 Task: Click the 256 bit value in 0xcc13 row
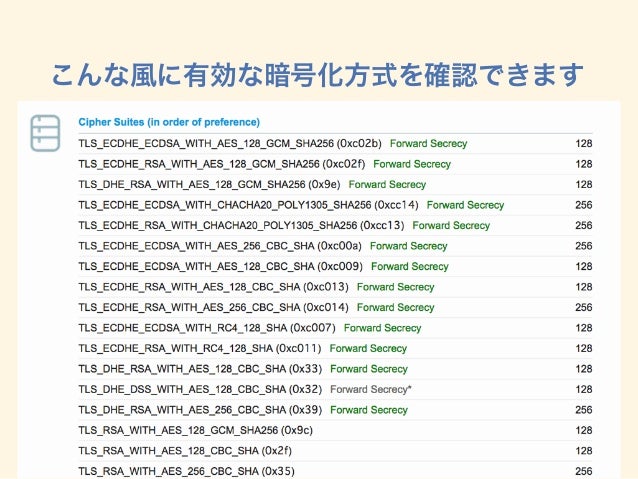[584, 225]
